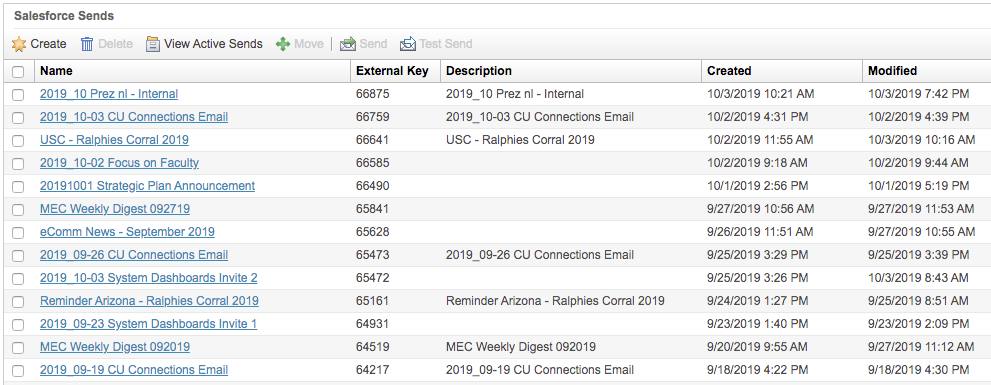Screen dimensions: 991x385
Task: Click external key 66641
Action: [x=373, y=140]
